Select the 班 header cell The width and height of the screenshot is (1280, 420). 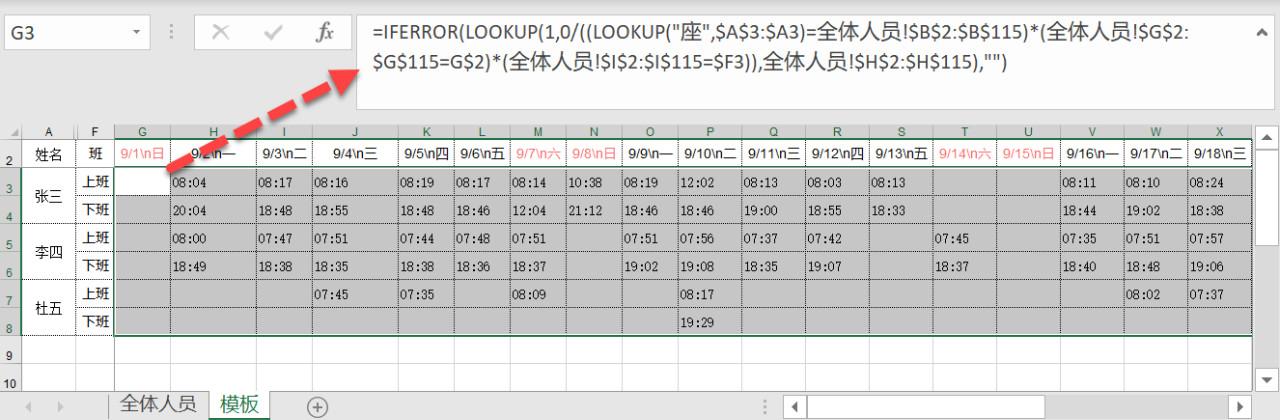95,155
